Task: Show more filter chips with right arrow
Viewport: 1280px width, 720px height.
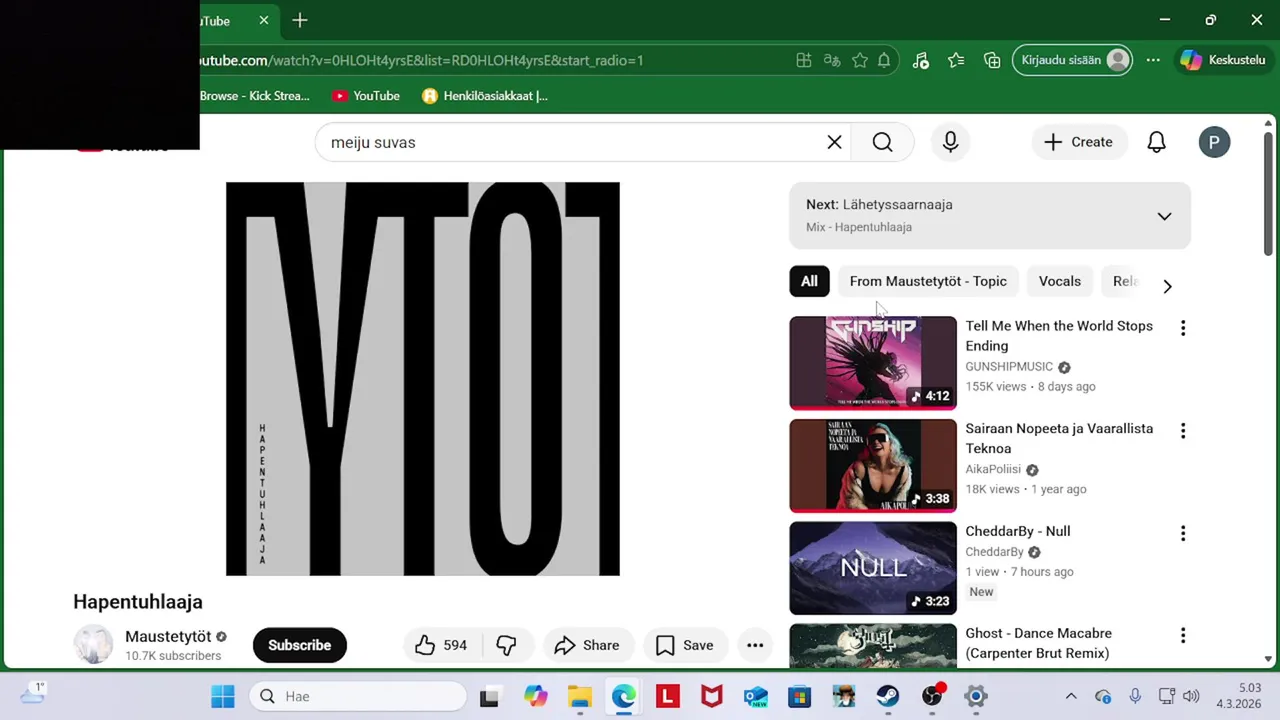Action: pyautogui.click(x=1167, y=286)
